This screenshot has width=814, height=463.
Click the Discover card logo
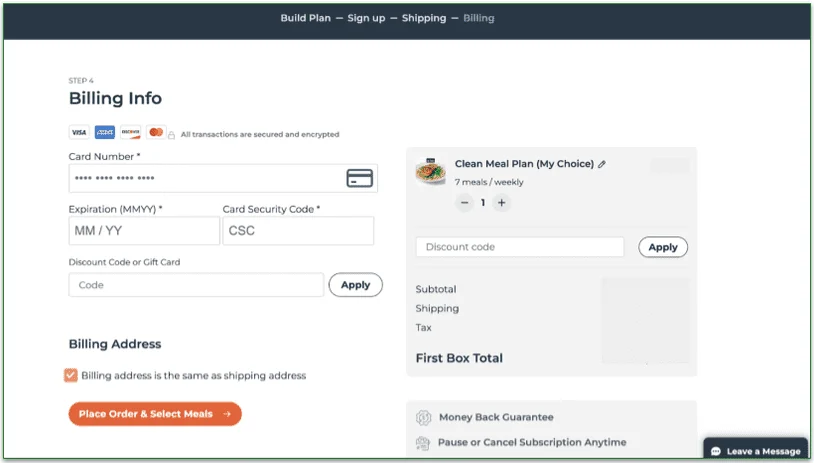click(130, 132)
